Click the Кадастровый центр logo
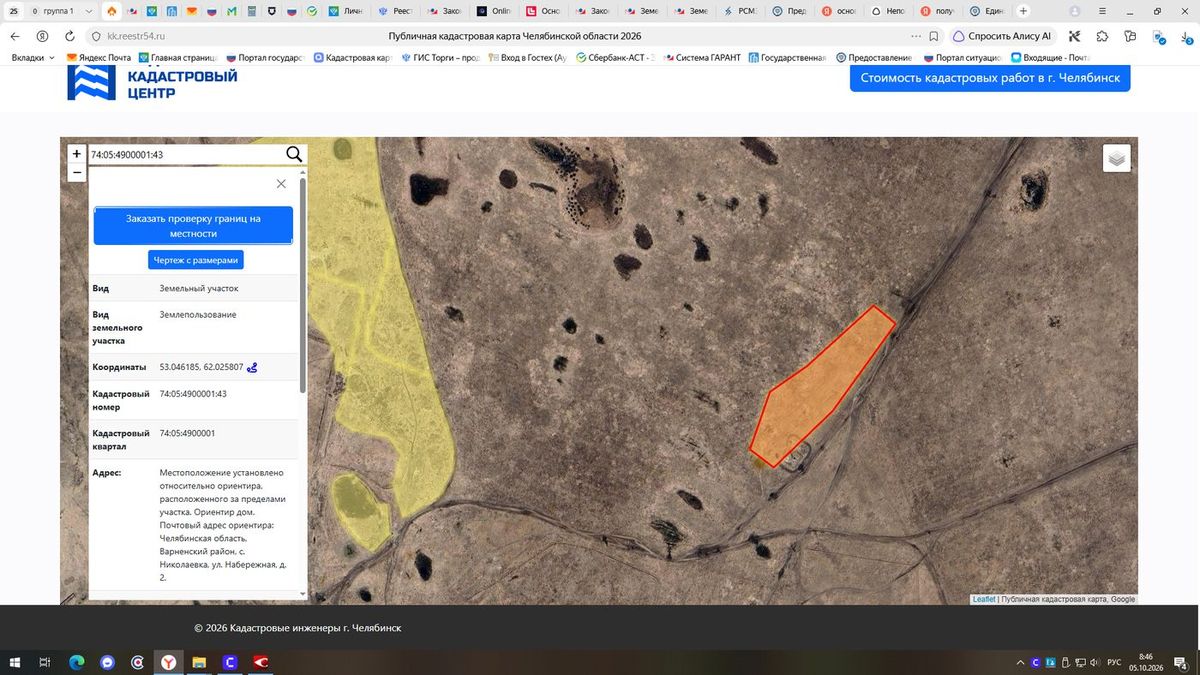Screen dimensions: 1200x675 152,84
